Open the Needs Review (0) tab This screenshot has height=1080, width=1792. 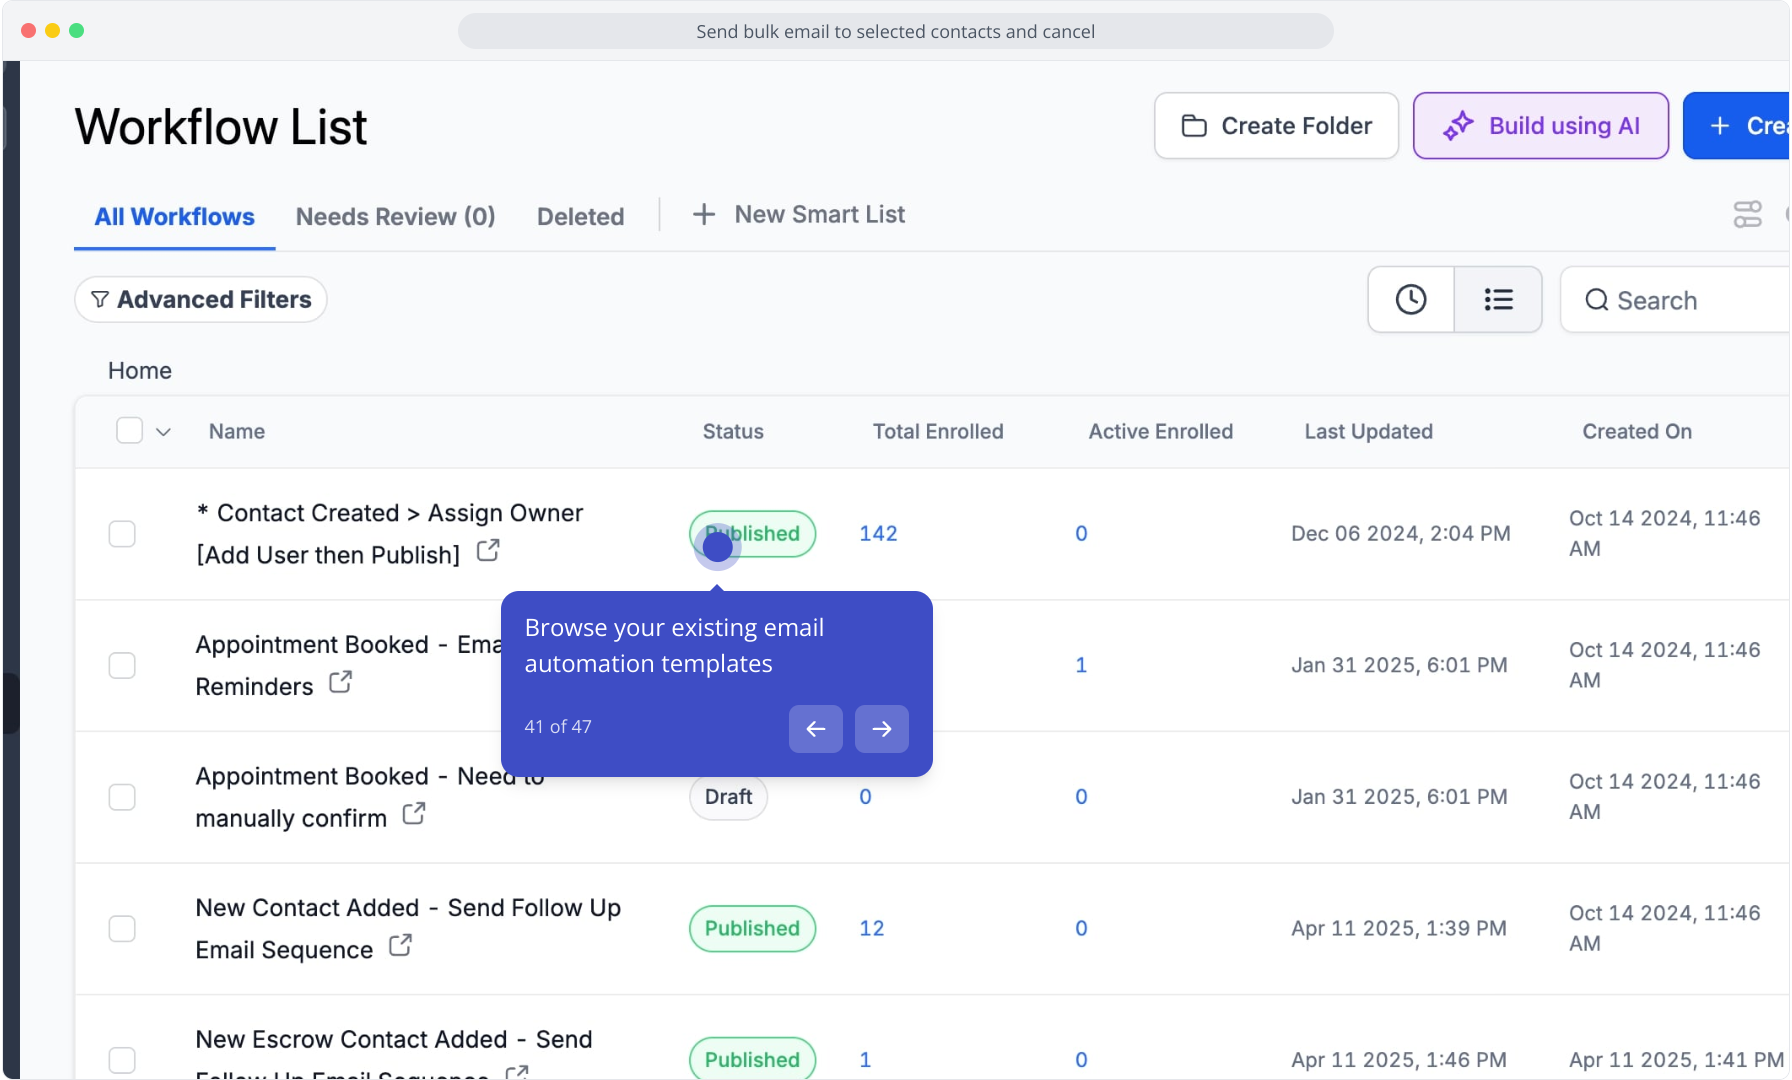pos(396,217)
